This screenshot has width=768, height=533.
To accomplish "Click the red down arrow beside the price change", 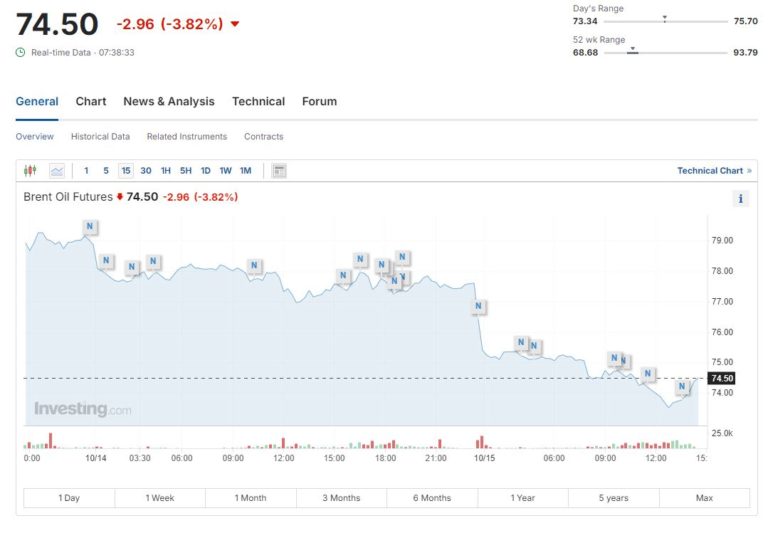I will [x=235, y=24].
